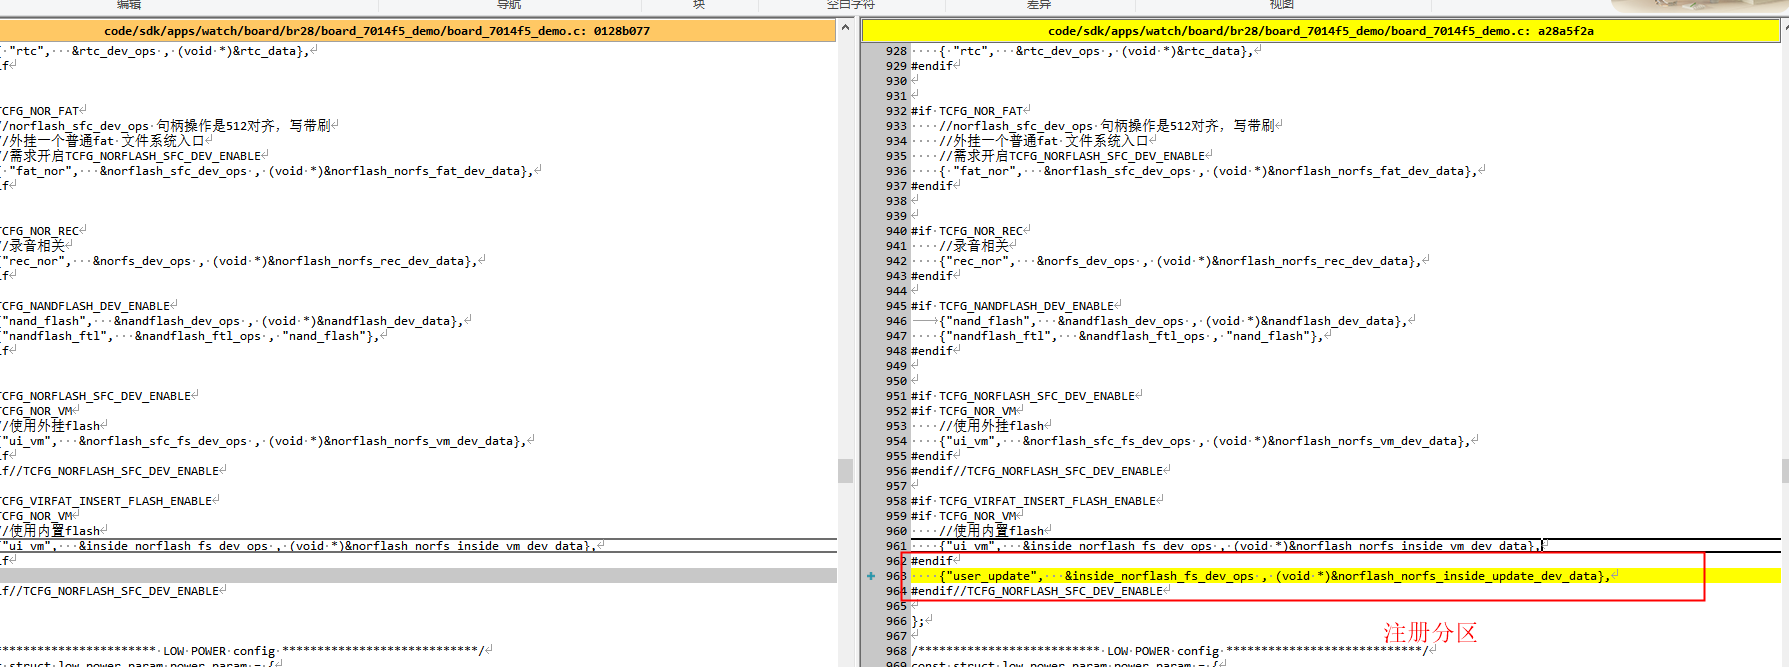
Task: Click the inside_norflash "ui_vm" entry on right line 961
Action: [x=1240, y=546]
